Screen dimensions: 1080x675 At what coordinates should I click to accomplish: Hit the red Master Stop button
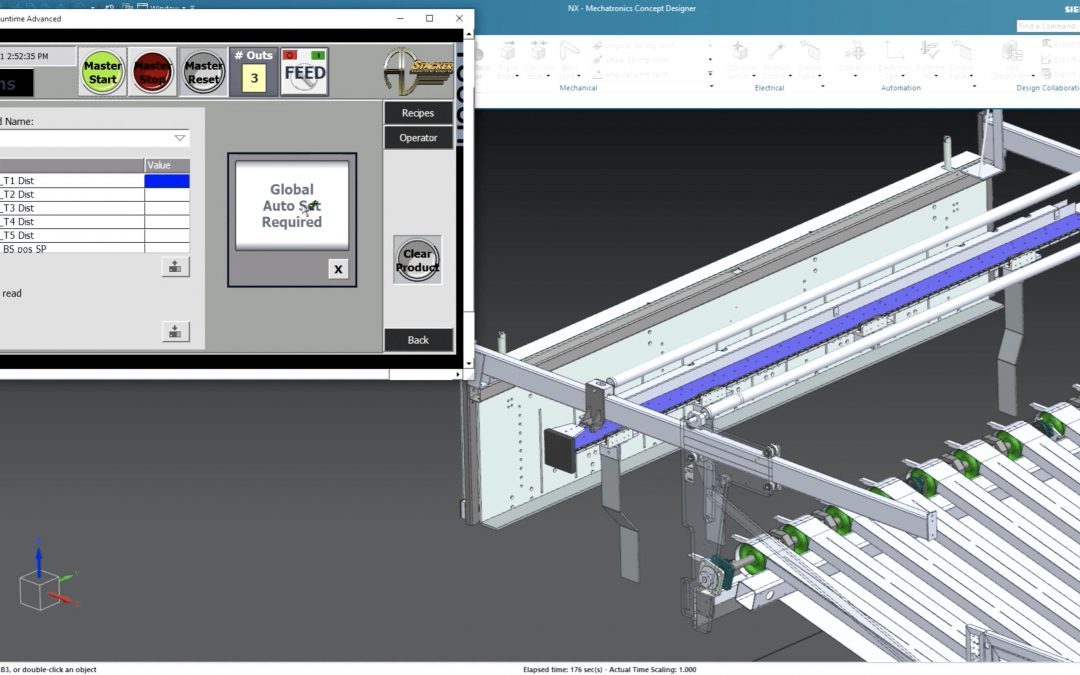tap(152, 72)
